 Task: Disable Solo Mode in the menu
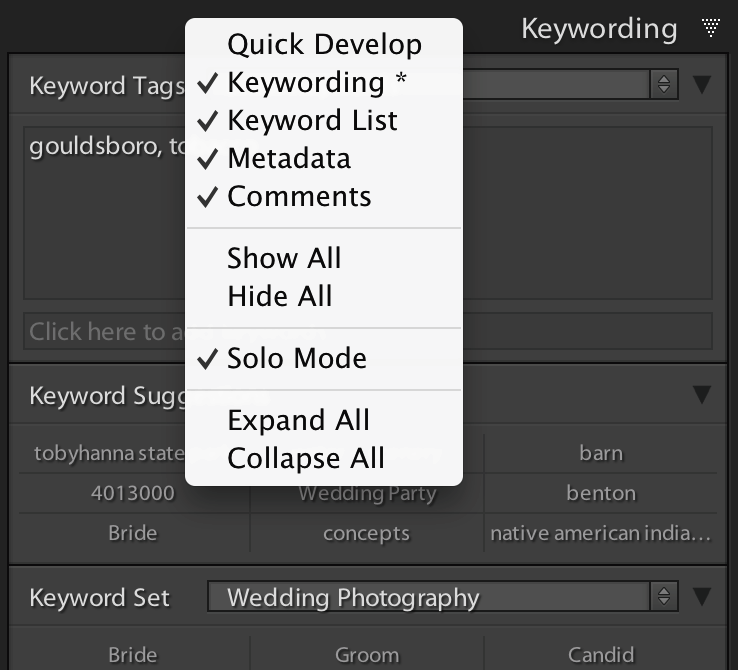click(x=296, y=358)
